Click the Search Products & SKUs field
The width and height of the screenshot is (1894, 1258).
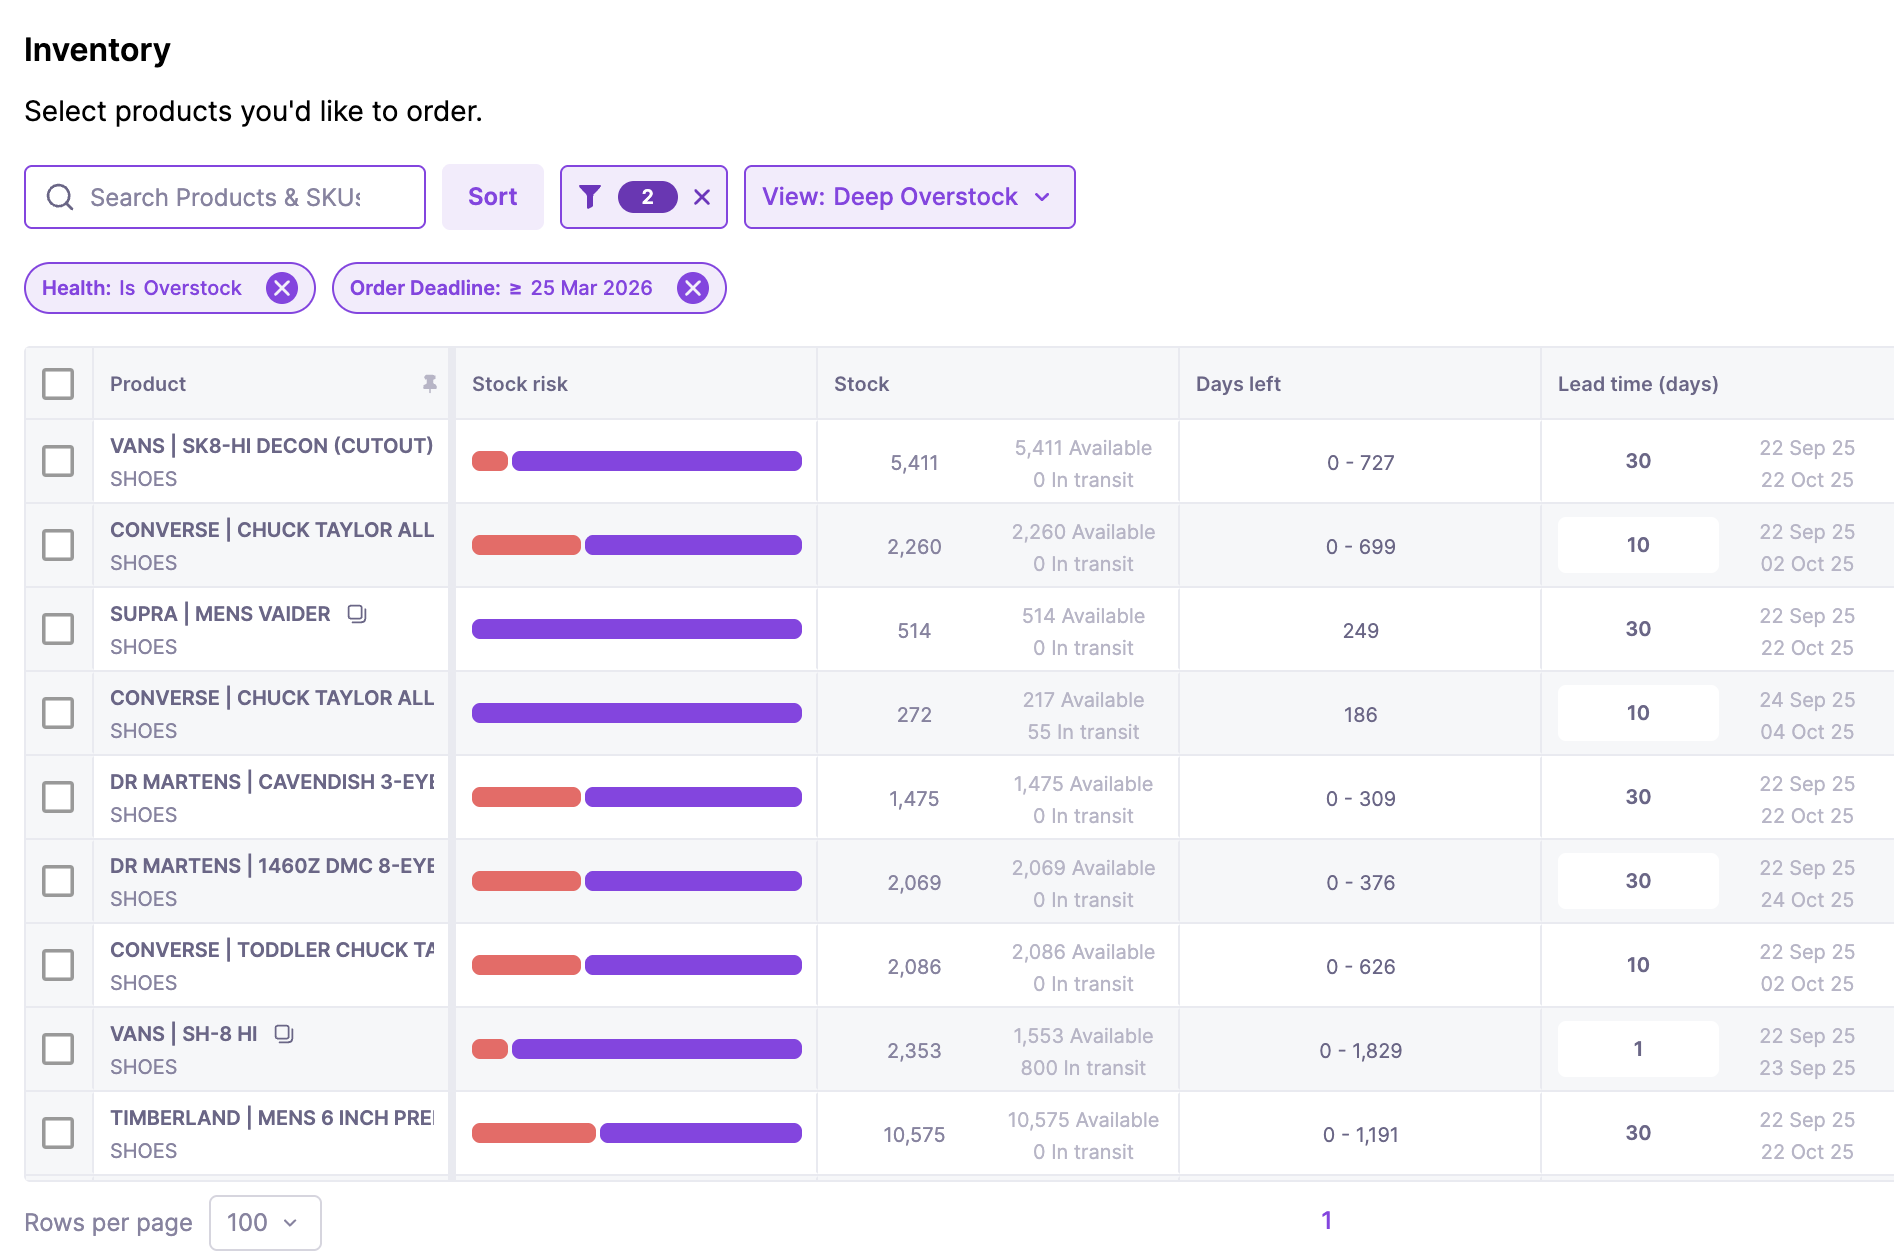[225, 197]
